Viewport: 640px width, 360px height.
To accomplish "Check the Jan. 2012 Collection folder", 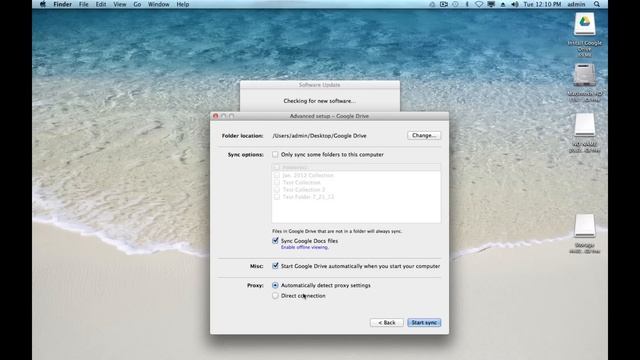I will (277, 175).
